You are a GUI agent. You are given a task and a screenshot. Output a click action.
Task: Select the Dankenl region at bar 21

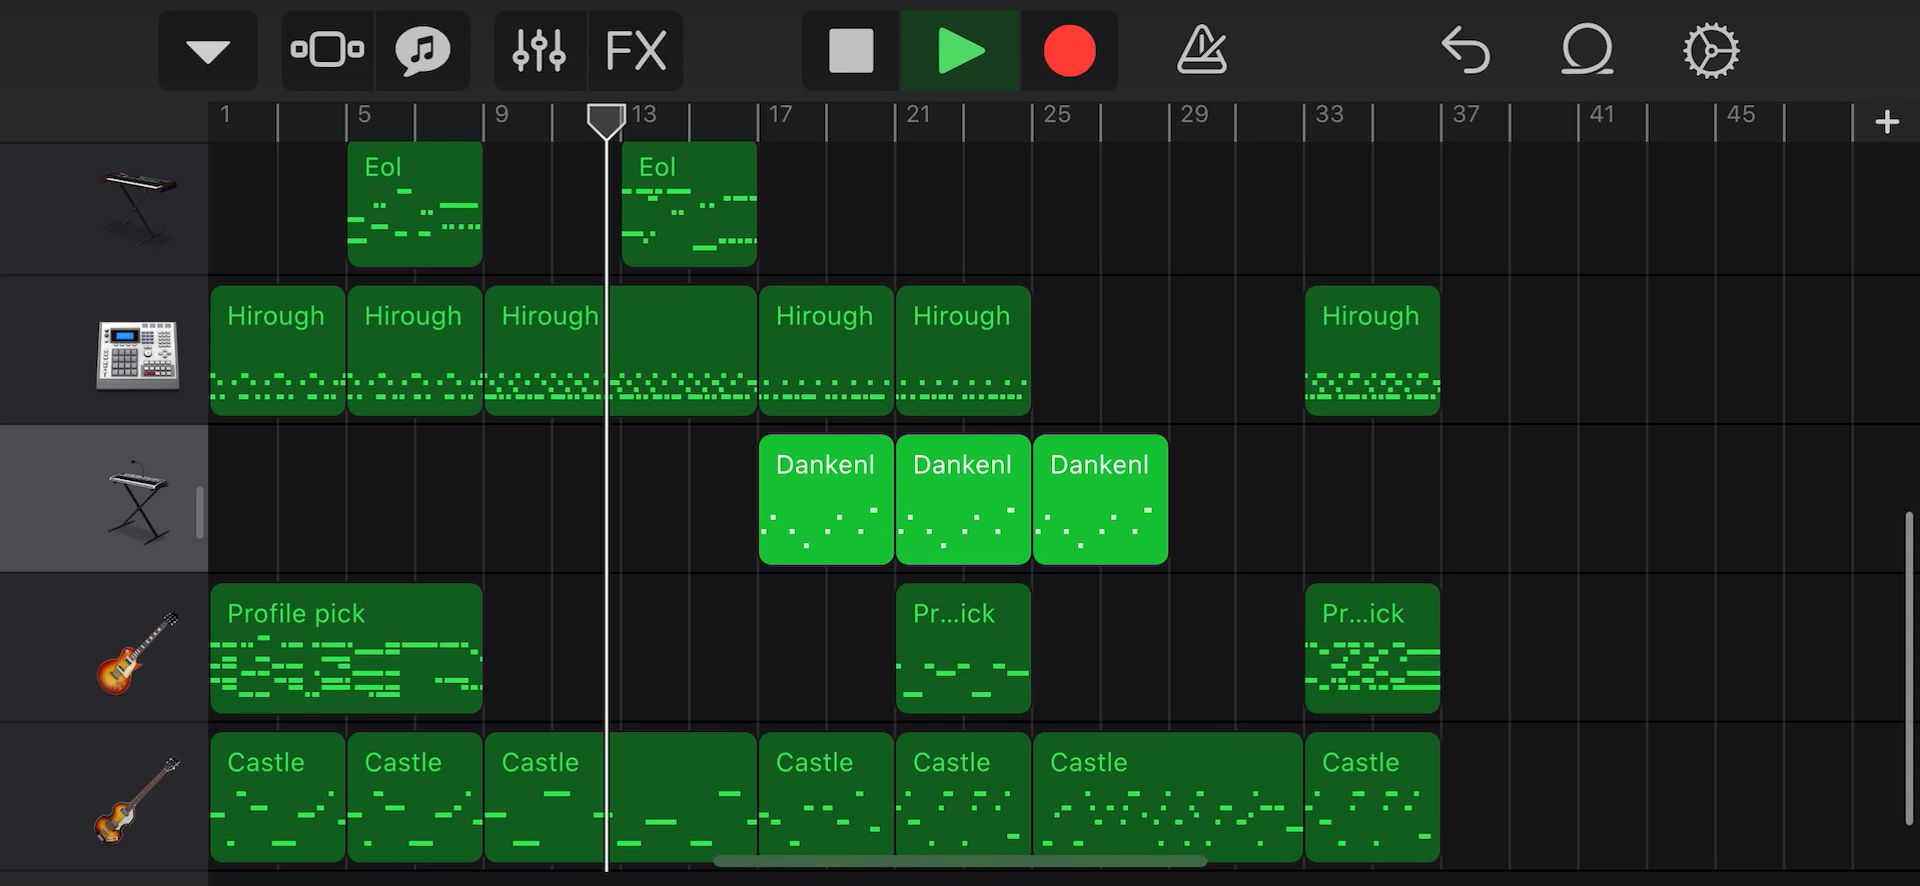(x=963, y=500)
